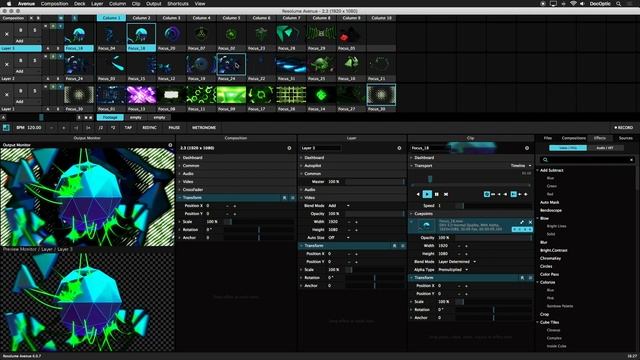Click the effects search magnifier icon
640x360 pixels.
click(x=545, y=160)
